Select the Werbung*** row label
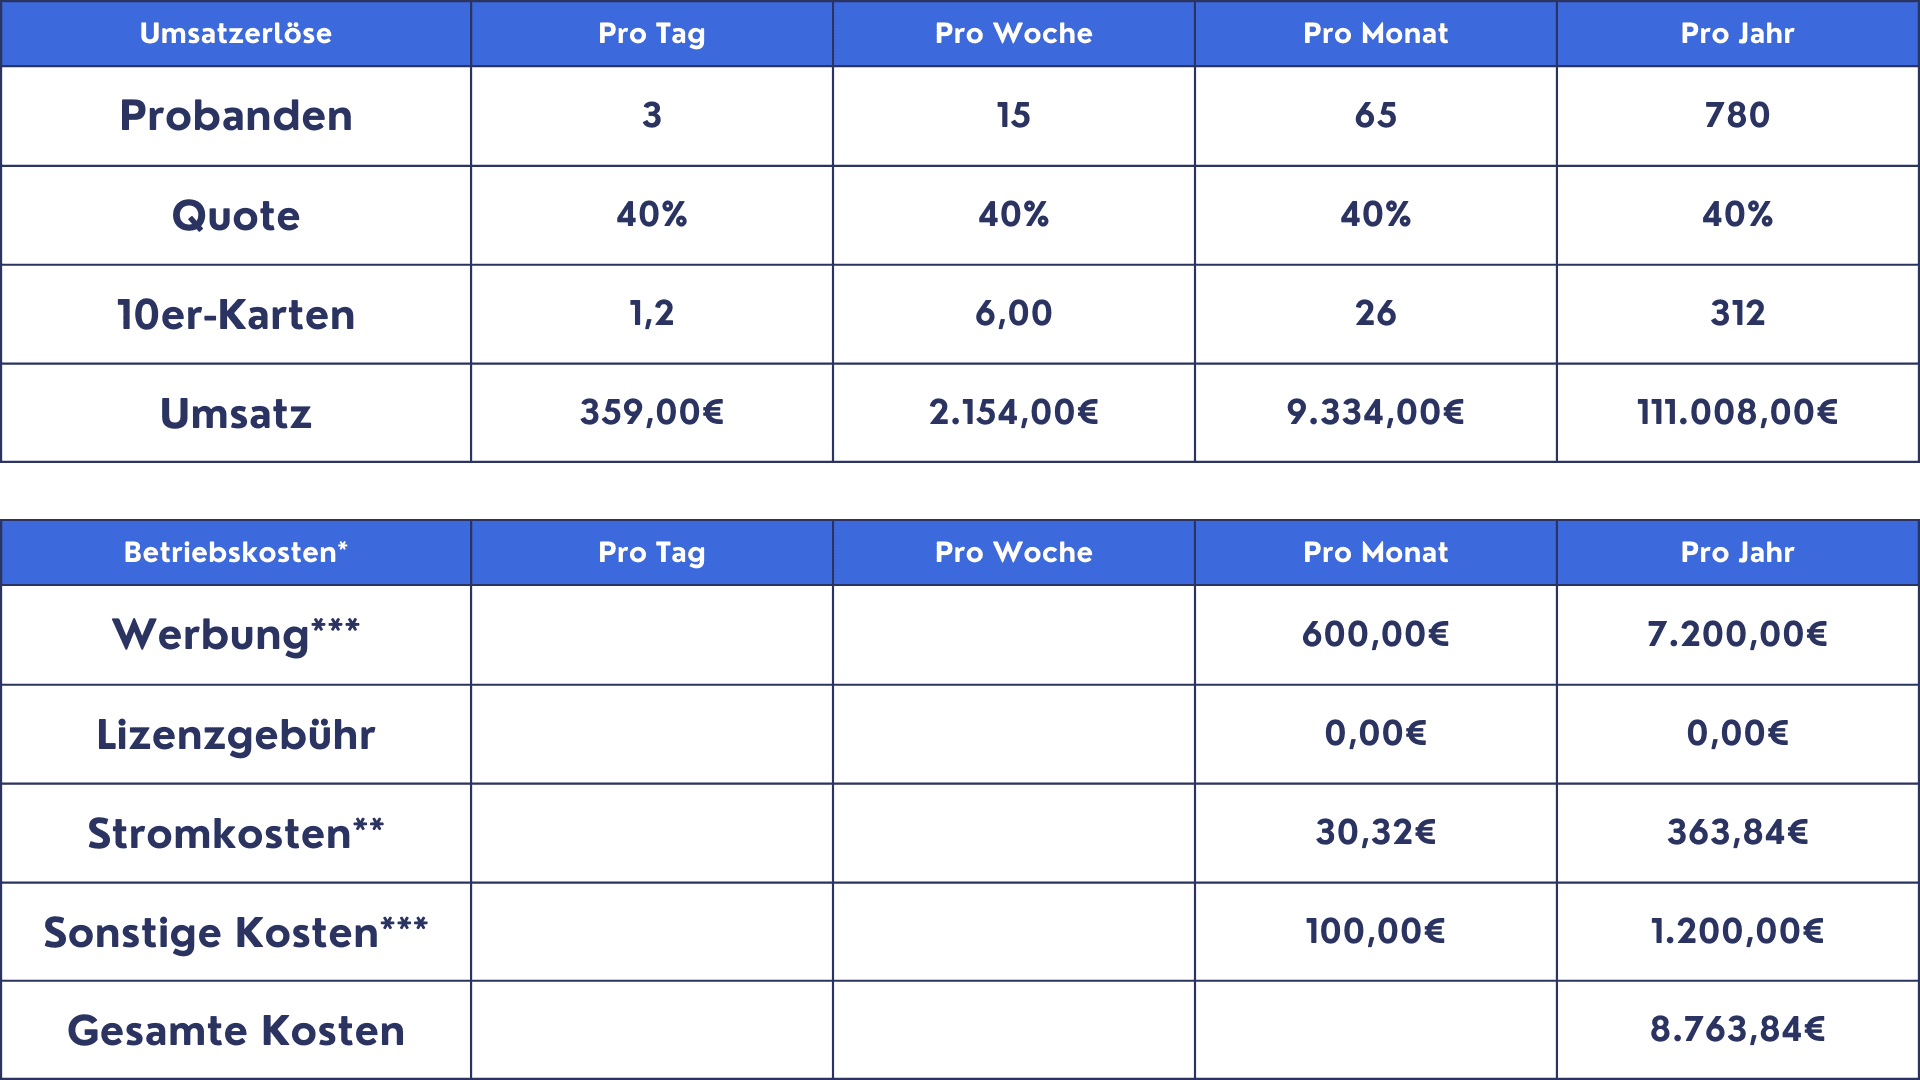 236,635
